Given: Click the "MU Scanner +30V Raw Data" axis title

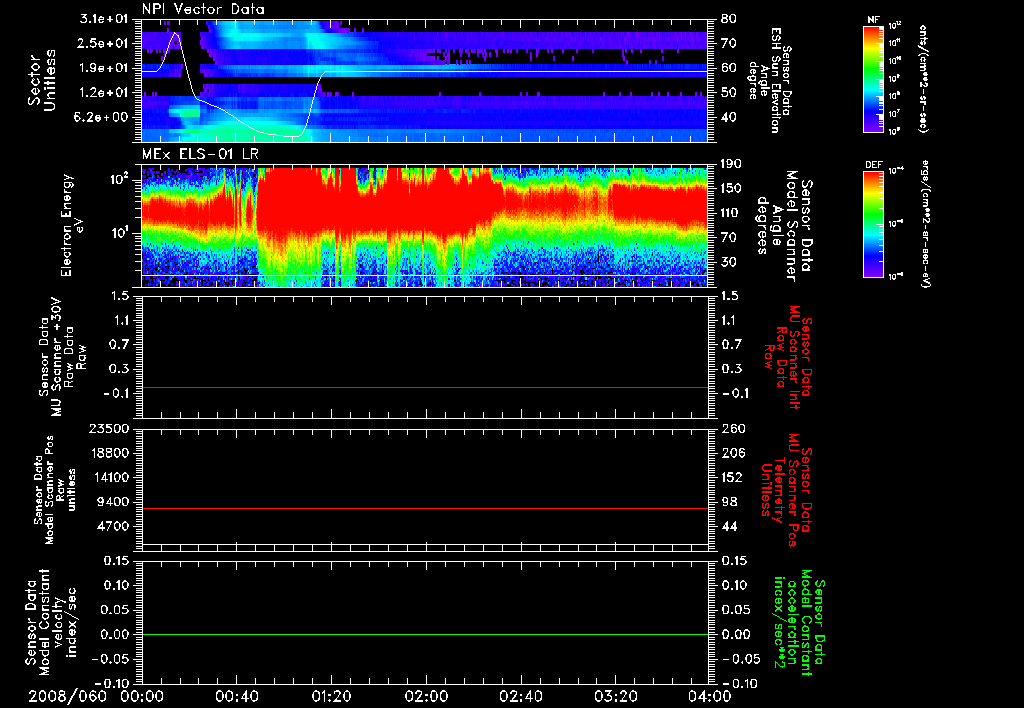Looking at the screenshot, I should pyautogui.click(x=63, y=356).
